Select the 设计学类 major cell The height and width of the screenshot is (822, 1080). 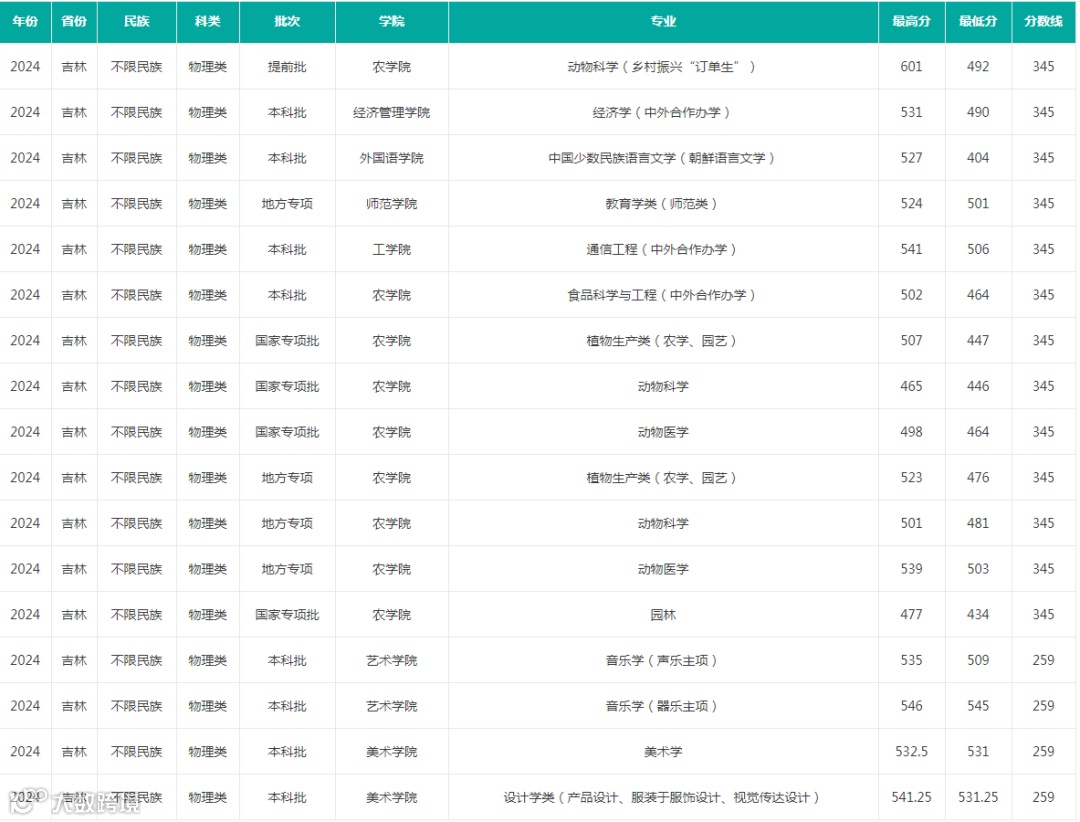[663, 797]
